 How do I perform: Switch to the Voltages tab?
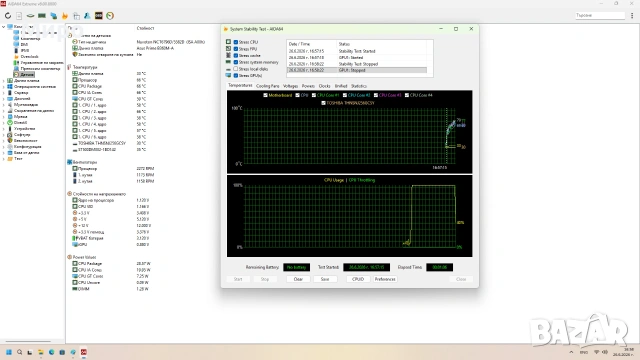tap(290, 86)
